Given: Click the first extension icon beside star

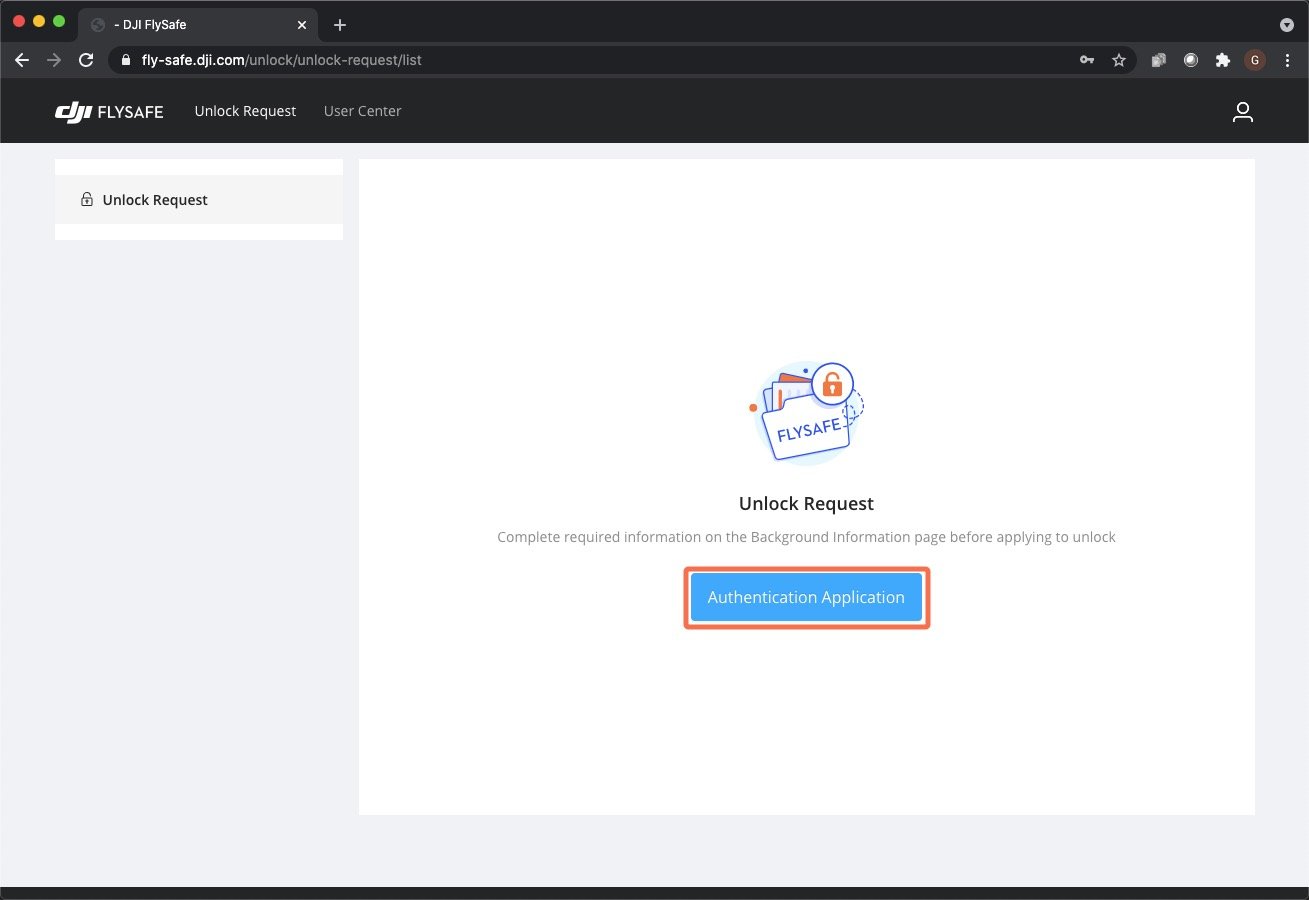Looking at the screenshot, I should (1159, 60).
